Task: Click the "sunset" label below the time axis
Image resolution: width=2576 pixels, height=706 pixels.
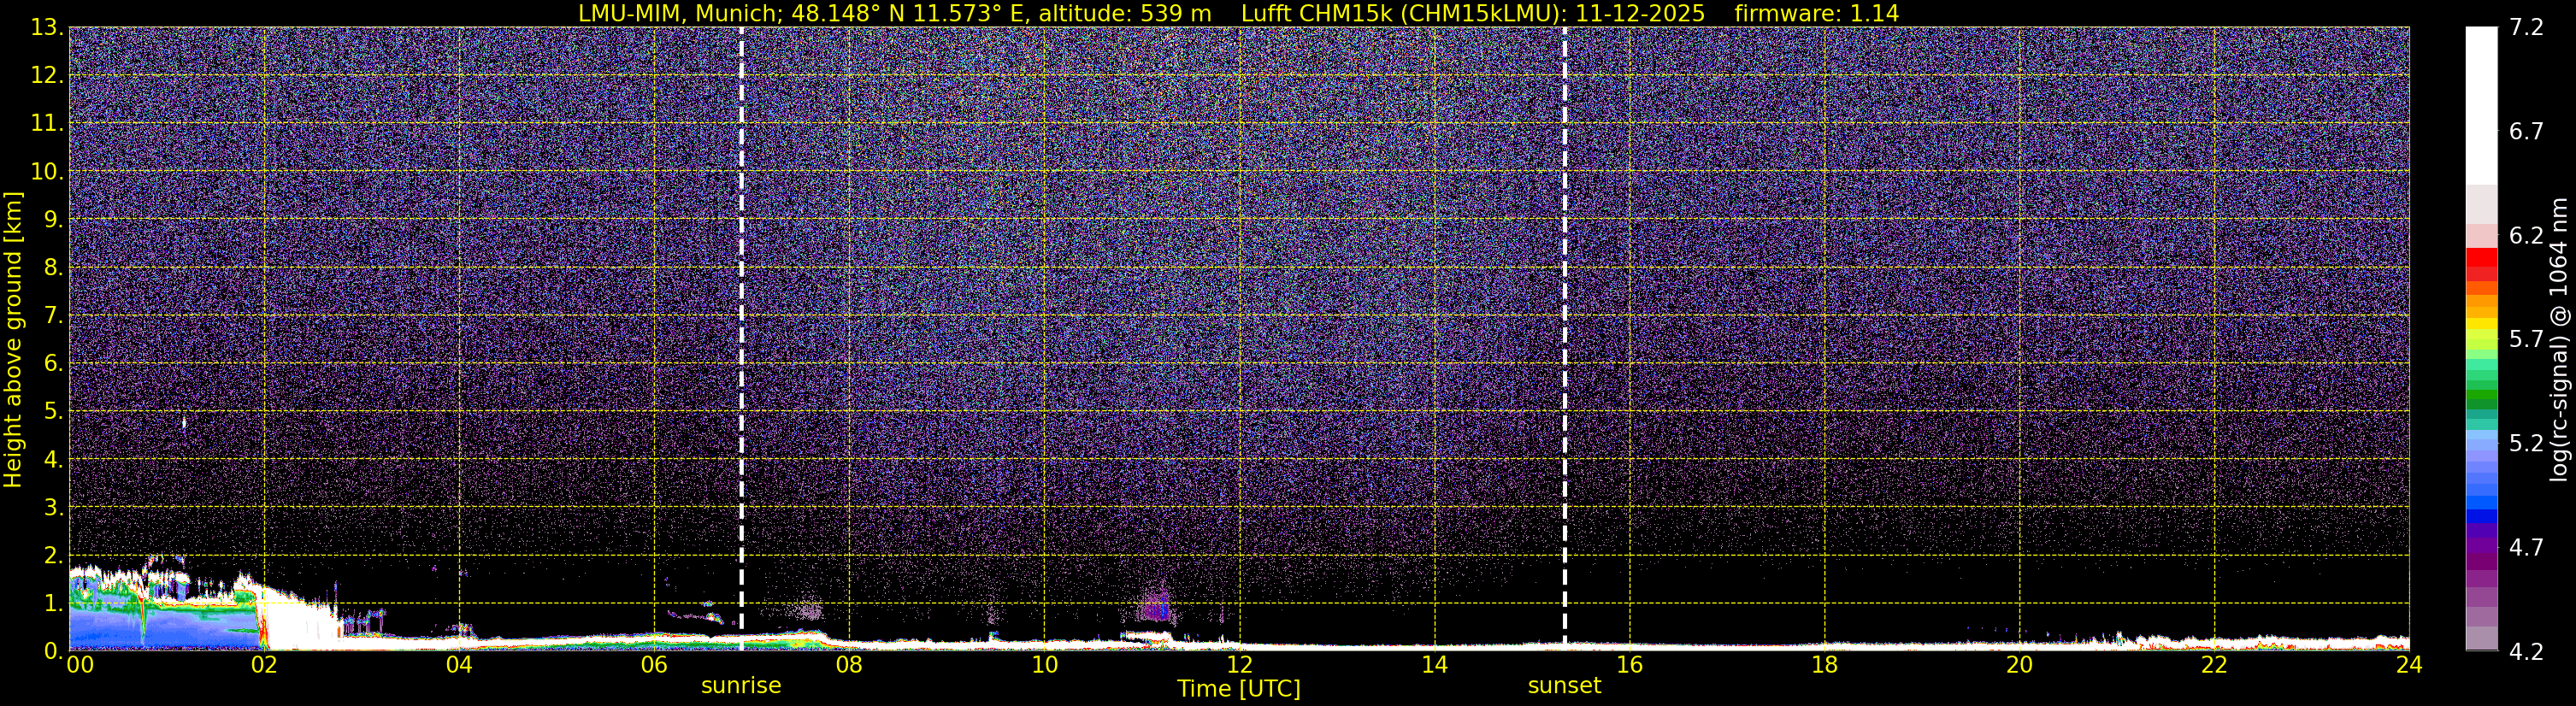Action: coord(1564,686)
